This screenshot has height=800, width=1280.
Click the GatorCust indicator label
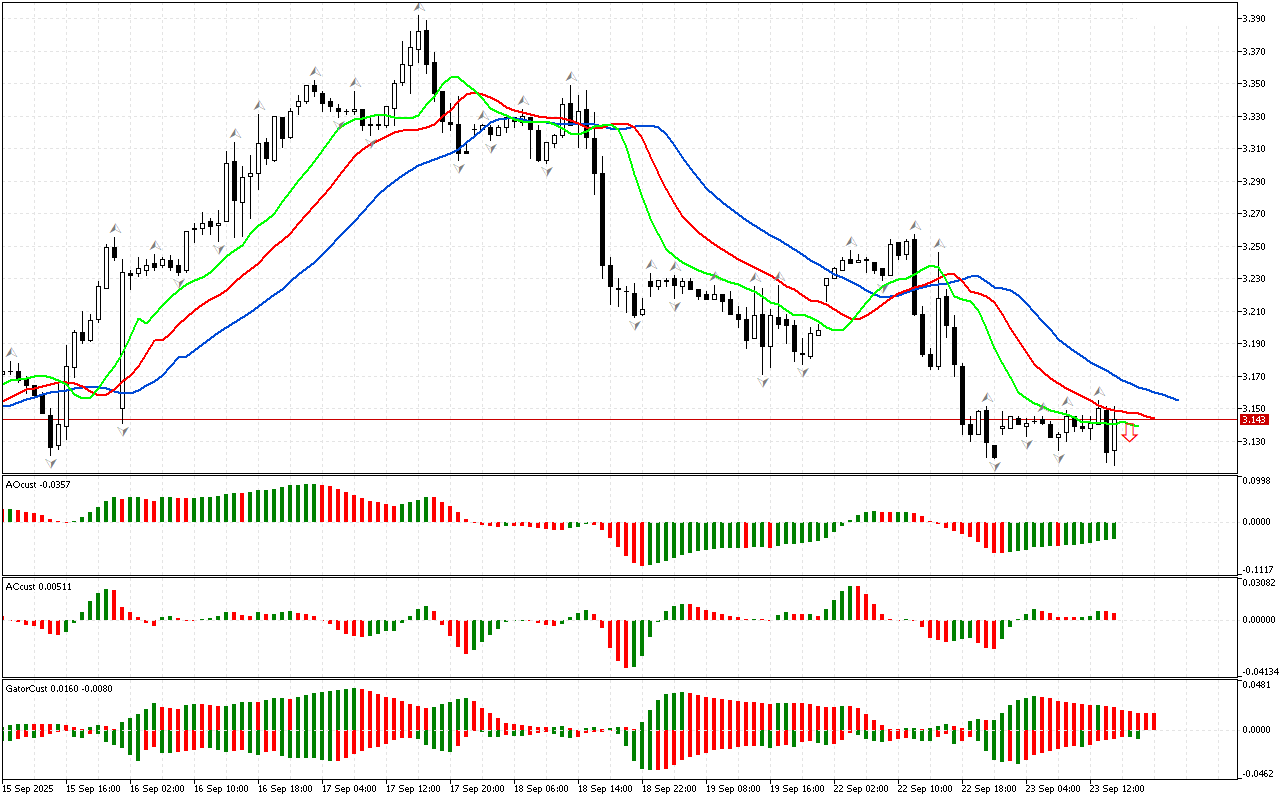pos(55,688)
